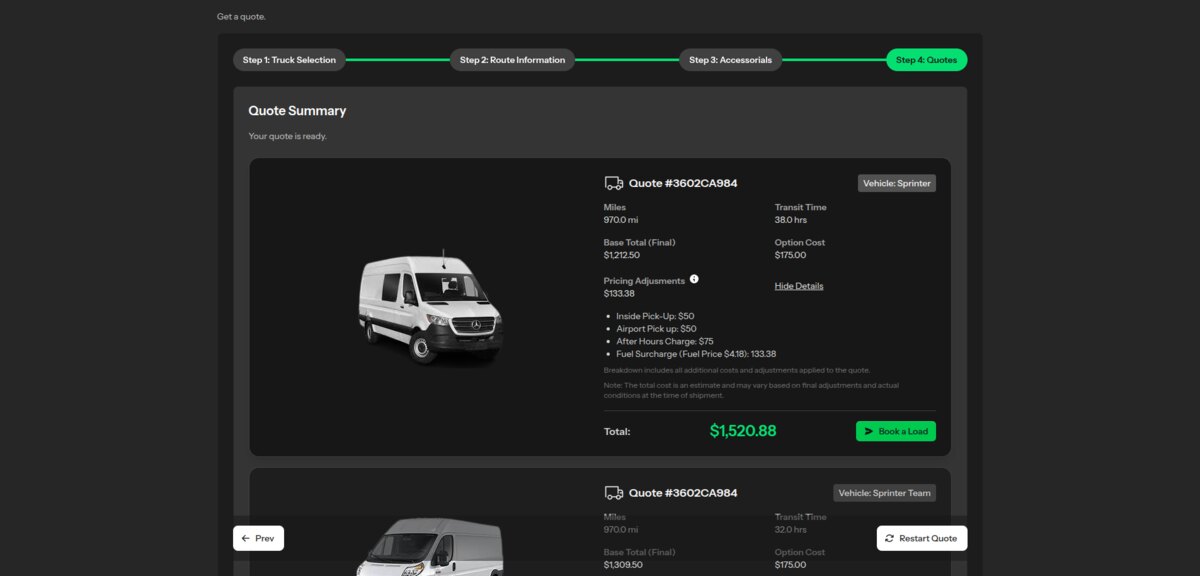This screenshot has height=576, width=1200.
Task: Click the truck icon beside Sprinter Team quote
Action: 613,493
